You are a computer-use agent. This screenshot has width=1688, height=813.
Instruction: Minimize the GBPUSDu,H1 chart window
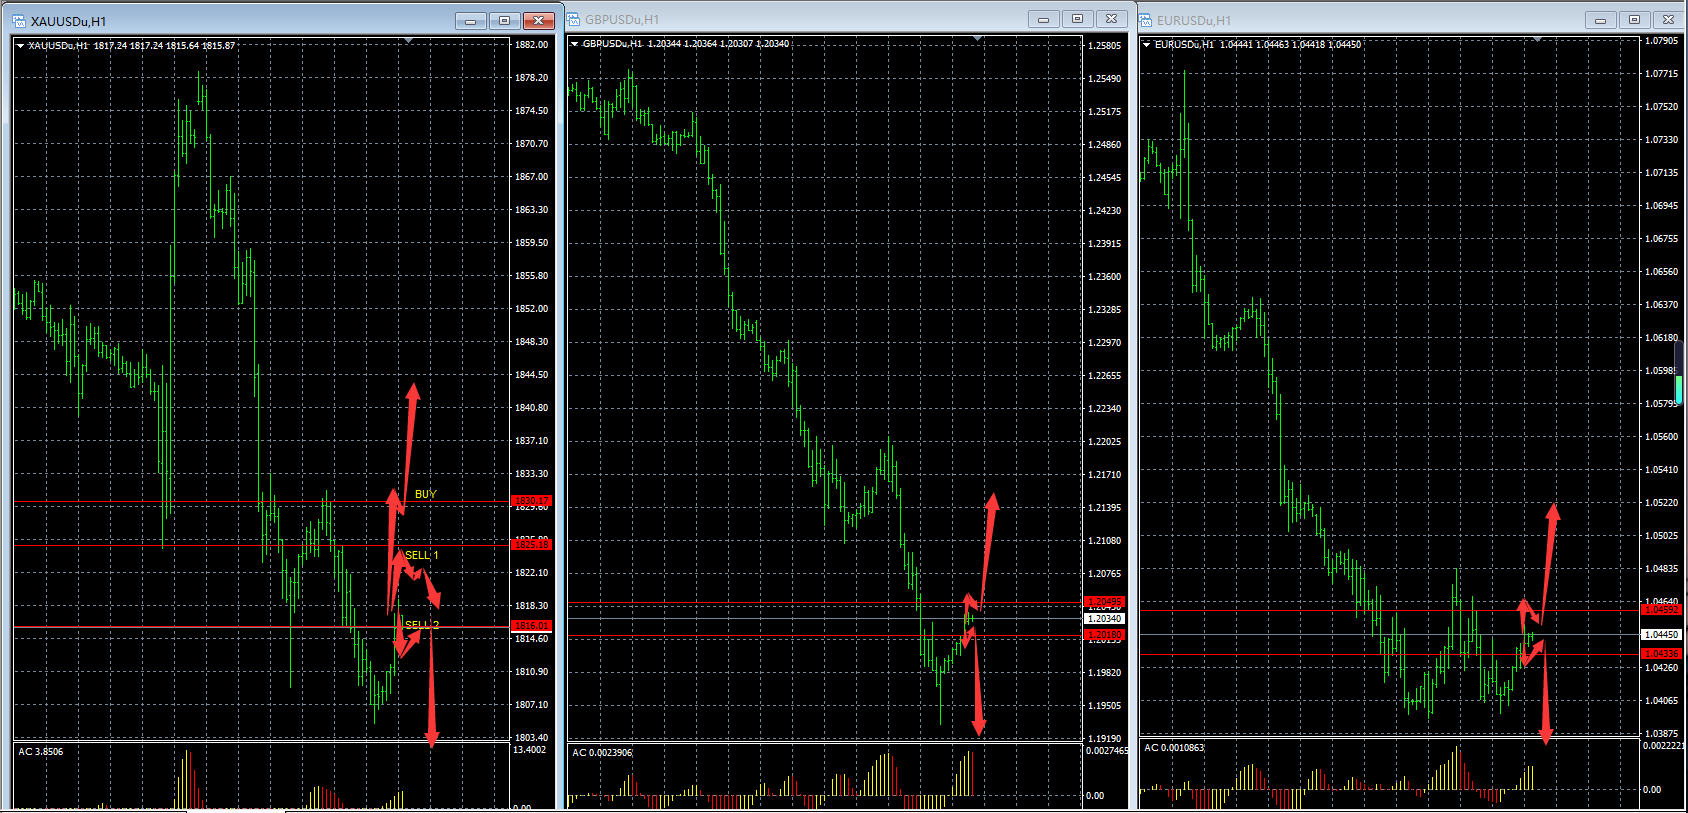coord(1043,19)
